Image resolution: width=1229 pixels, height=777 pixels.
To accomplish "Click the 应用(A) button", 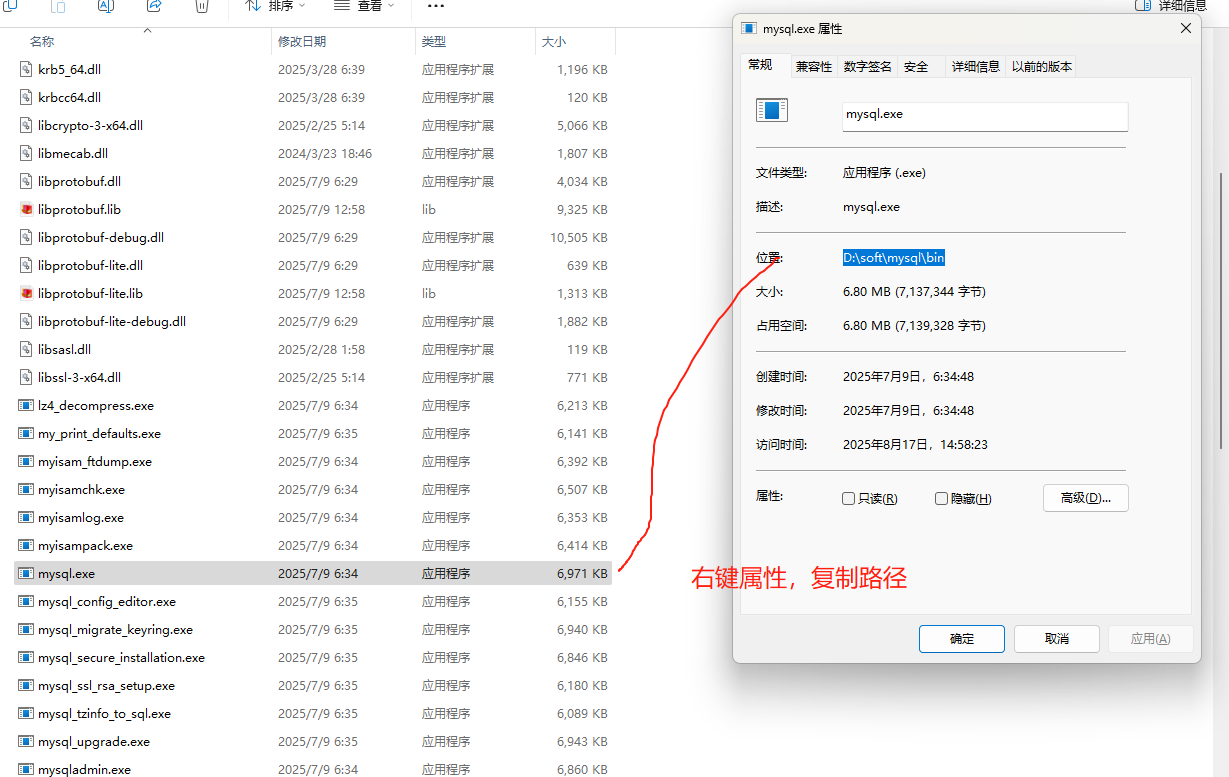I will pos(1150,639).
